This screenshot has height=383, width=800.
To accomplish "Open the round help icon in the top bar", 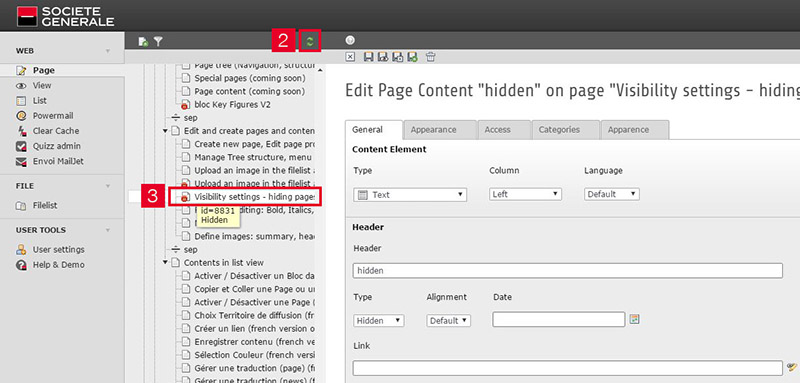I will click(350, 41).
